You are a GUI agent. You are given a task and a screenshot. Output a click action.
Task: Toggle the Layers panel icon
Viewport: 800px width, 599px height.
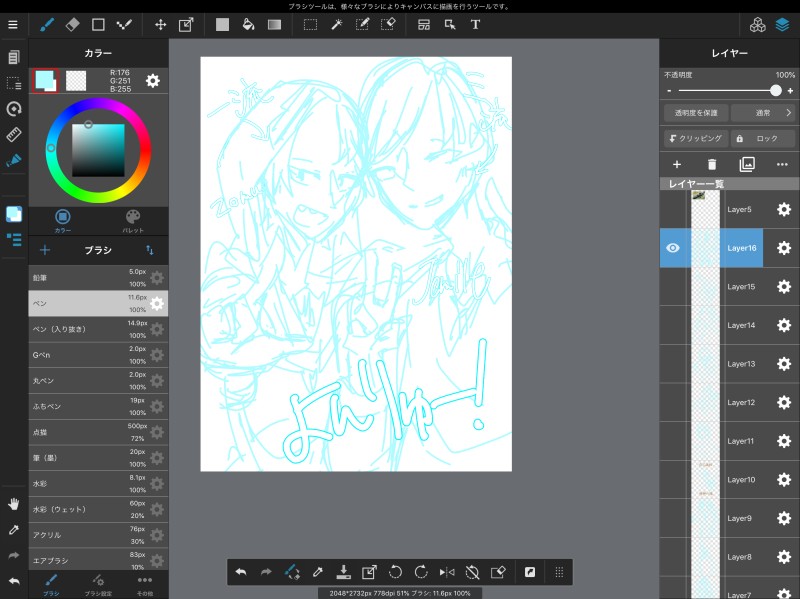point(783,24)
